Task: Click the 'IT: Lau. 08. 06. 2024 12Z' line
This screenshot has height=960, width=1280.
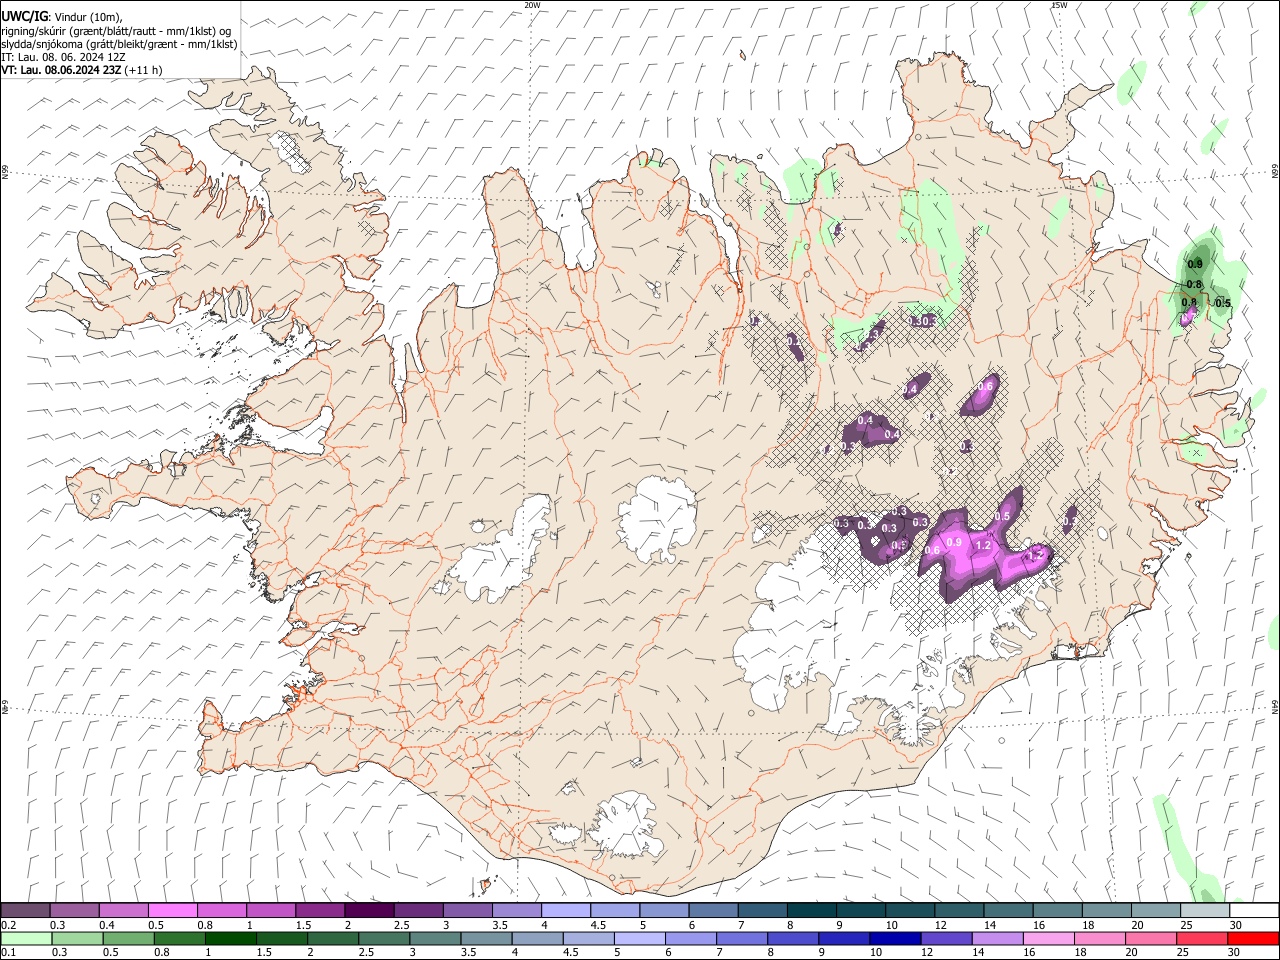Action: [x=64, y=57]
